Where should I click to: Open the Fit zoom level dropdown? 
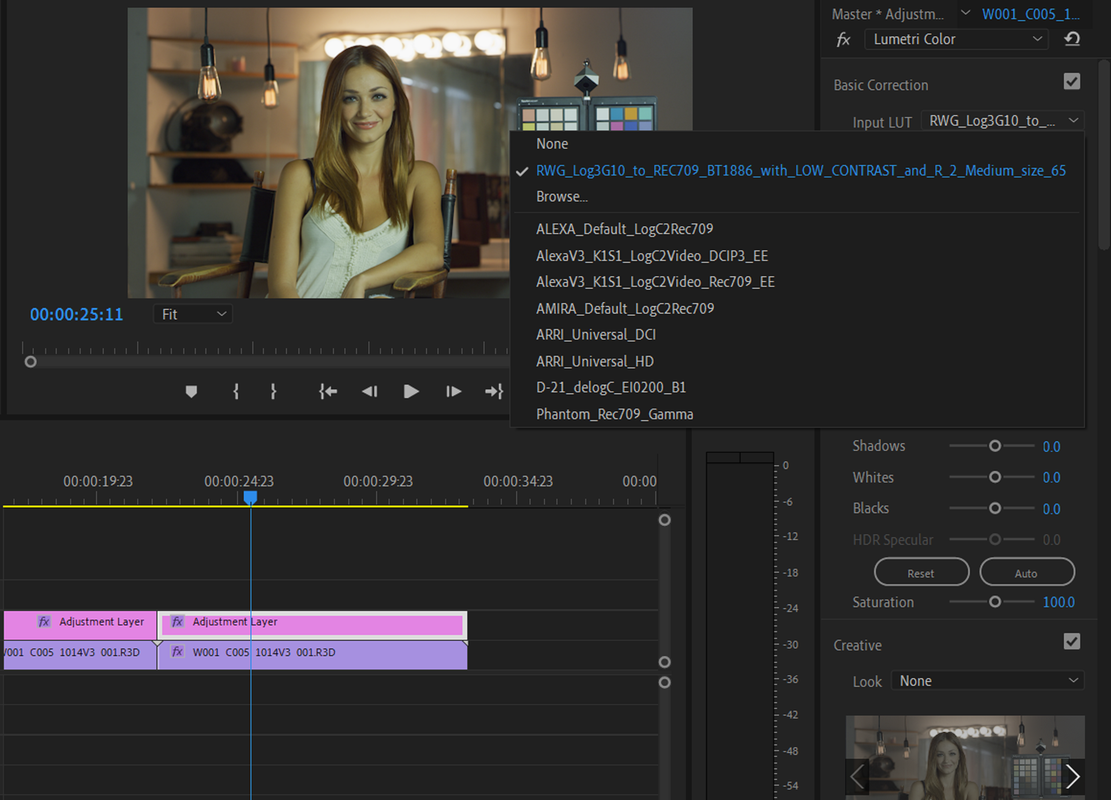(193, 314)
